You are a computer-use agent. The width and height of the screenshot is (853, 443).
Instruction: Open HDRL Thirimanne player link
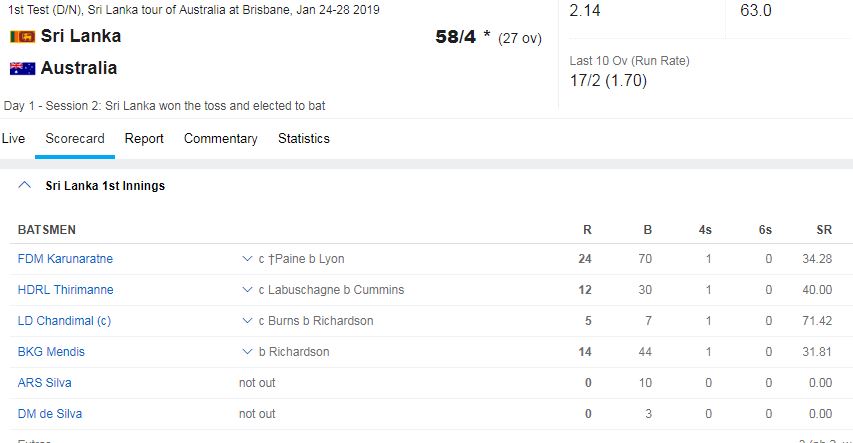(65, 290)
